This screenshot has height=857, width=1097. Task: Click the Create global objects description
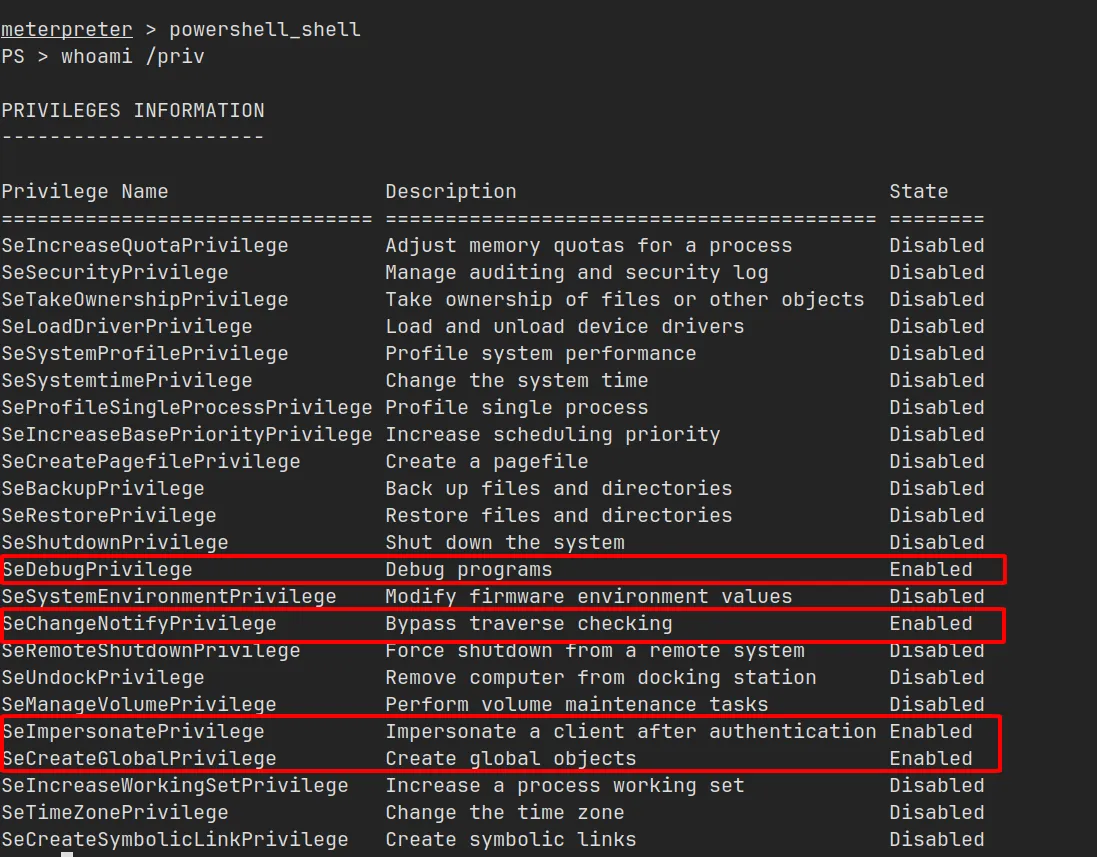tap(510, 759)
